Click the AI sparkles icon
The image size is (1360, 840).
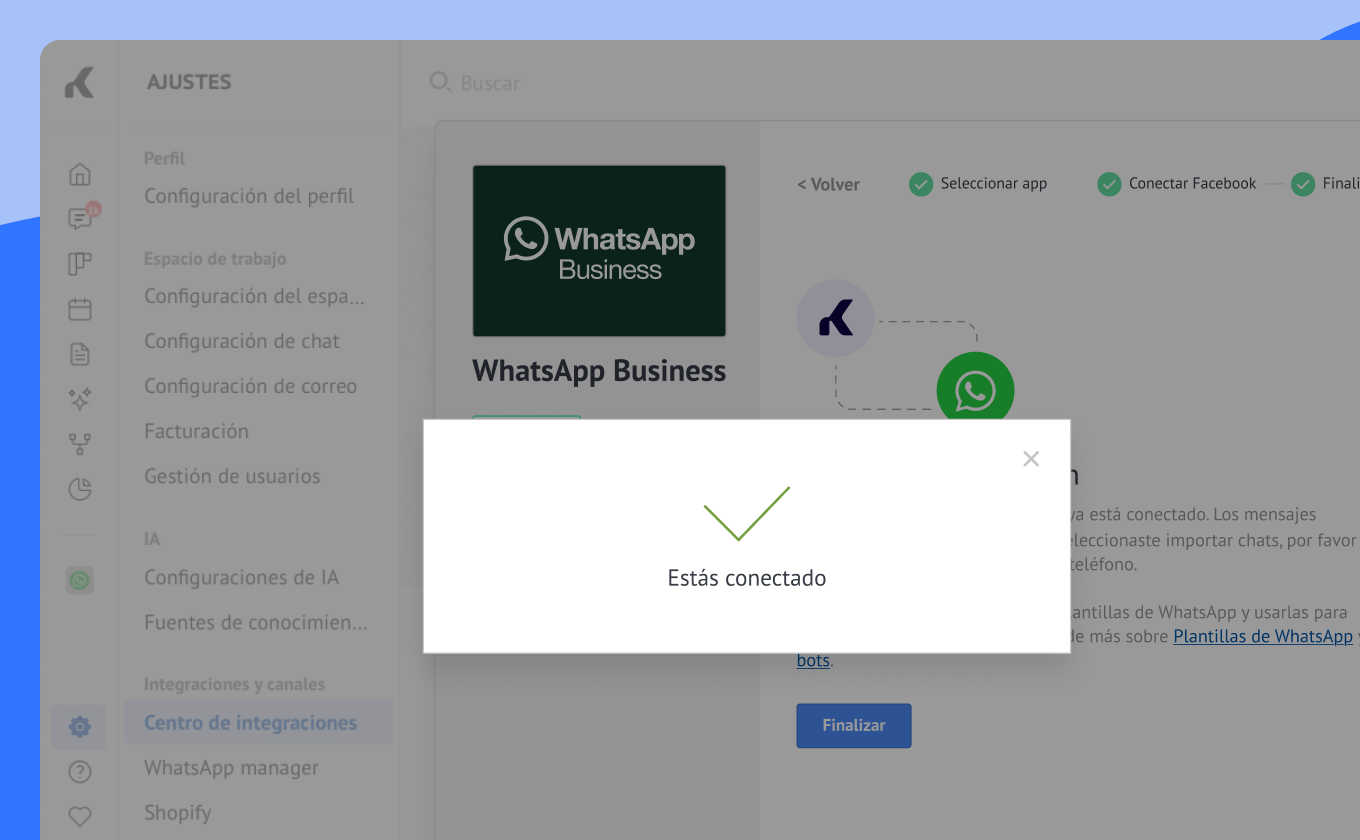[80, 399]
